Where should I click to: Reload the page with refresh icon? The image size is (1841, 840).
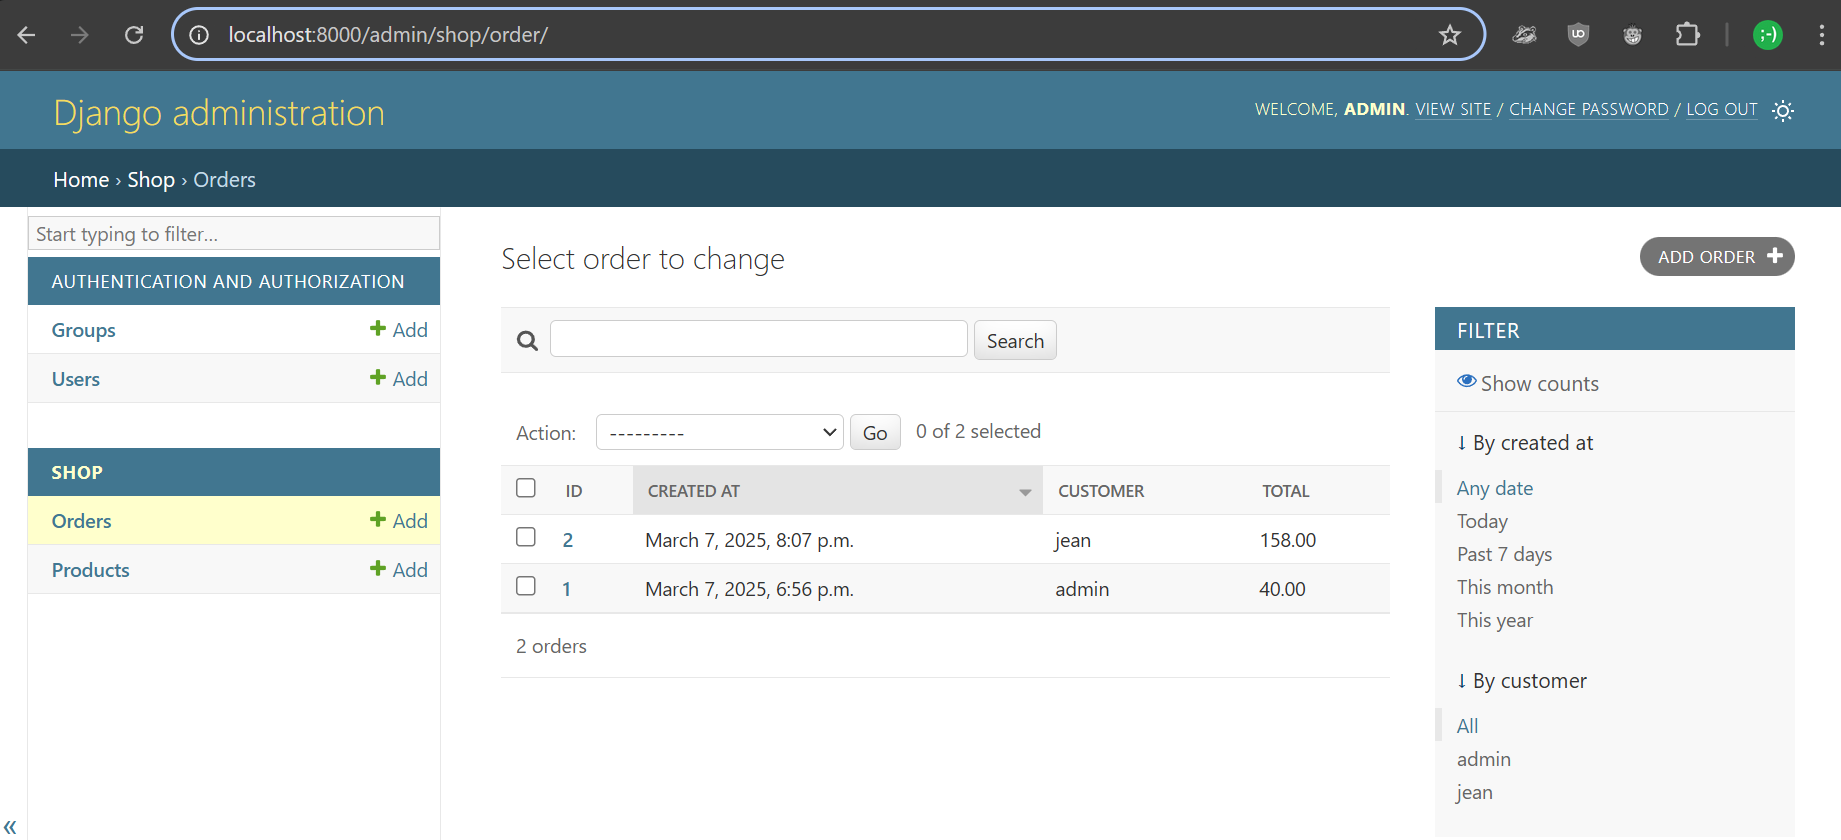[x=134, y=35]
